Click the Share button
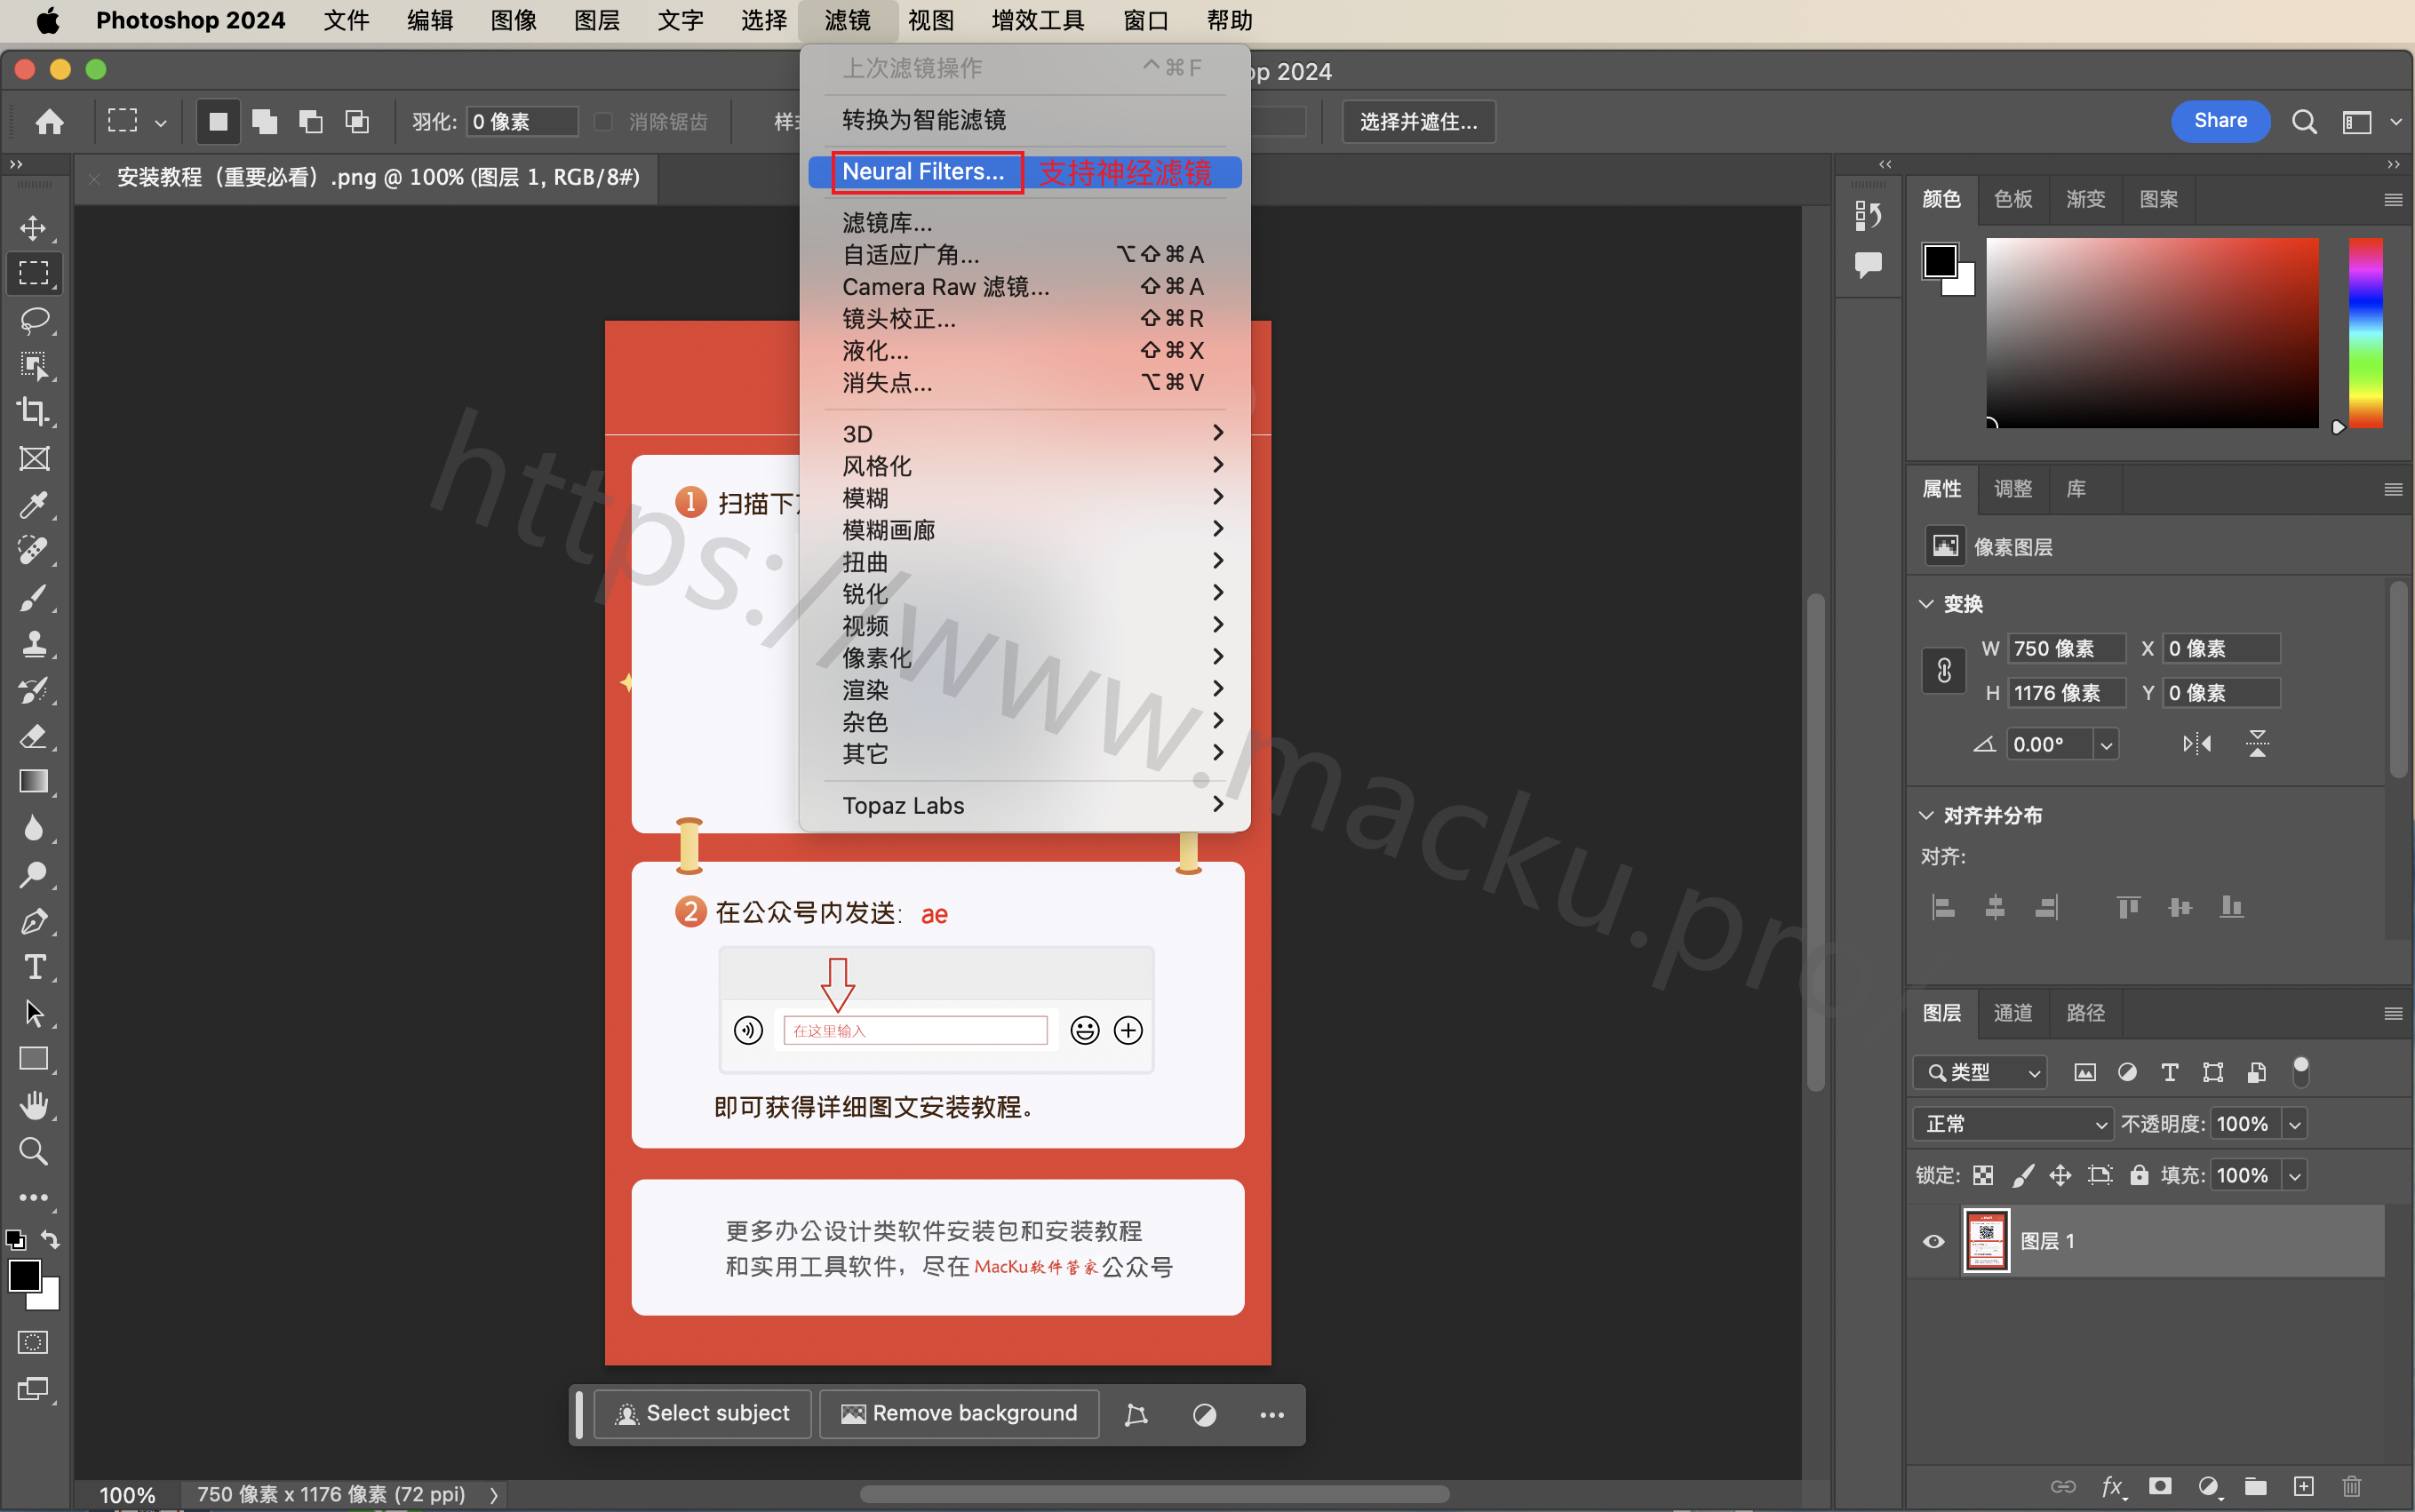 (2220, 121)
